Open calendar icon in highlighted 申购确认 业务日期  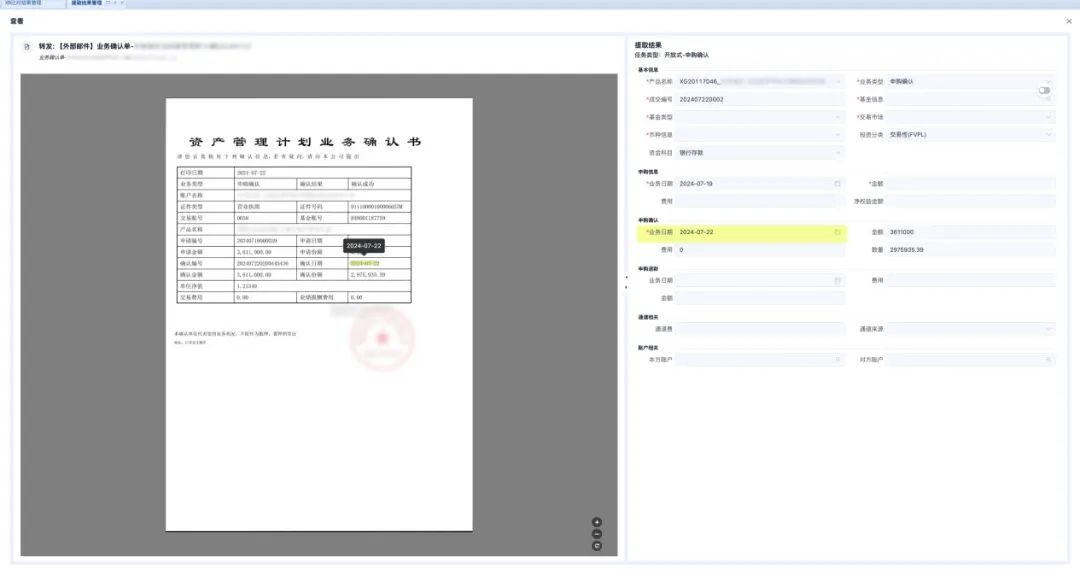[x=838, y=232]
